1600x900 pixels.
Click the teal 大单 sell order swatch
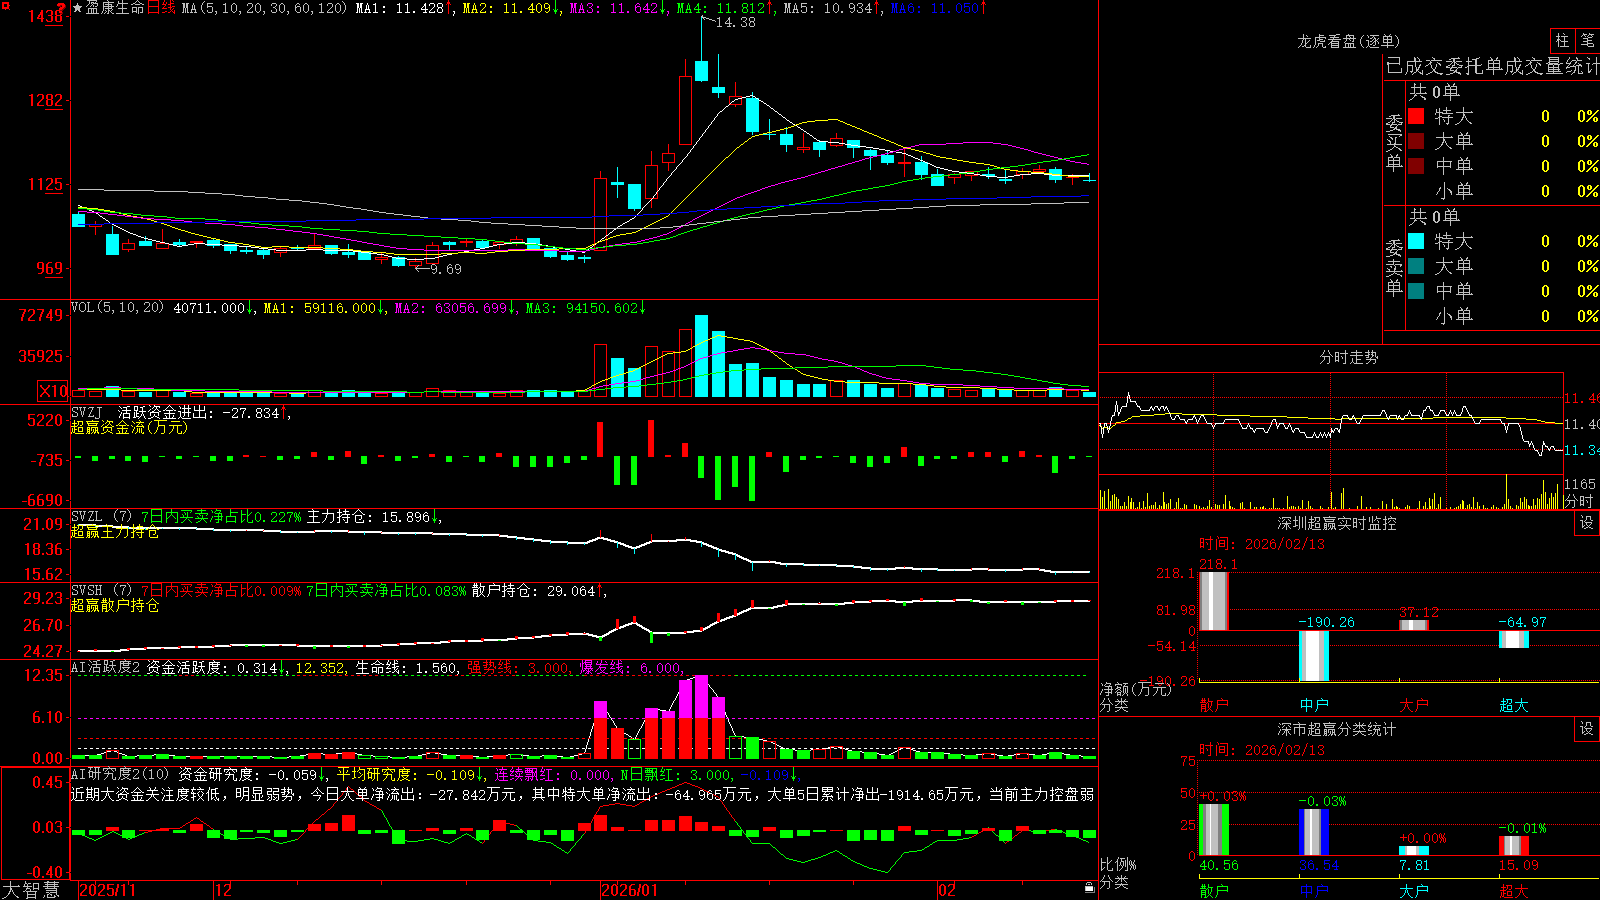[x=1416, y=266]
